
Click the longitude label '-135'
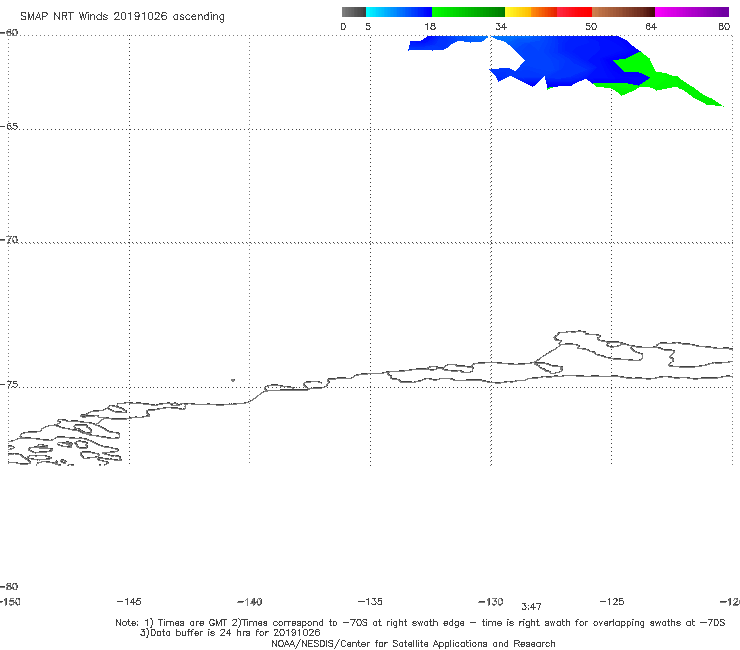tap(370, 601)
